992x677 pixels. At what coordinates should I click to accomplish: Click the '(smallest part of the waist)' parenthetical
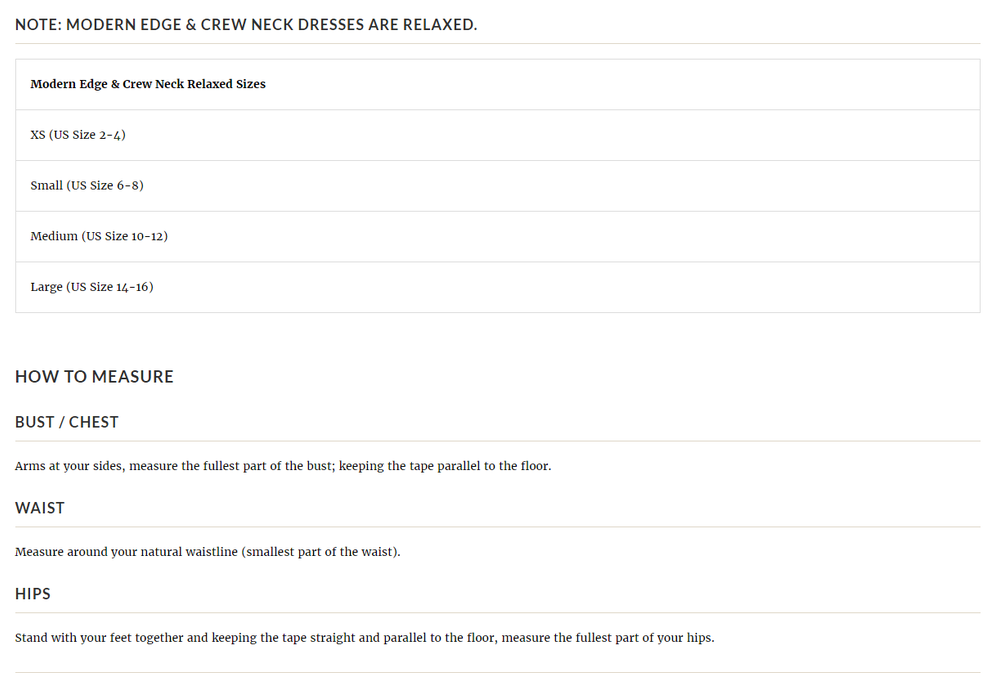click(320, 552)
